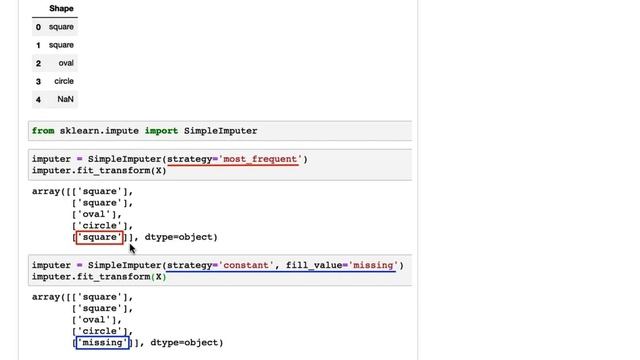Click 'sklearn.impute' module name in code
The width and height of the screenshot is (640, 360).
99,131
